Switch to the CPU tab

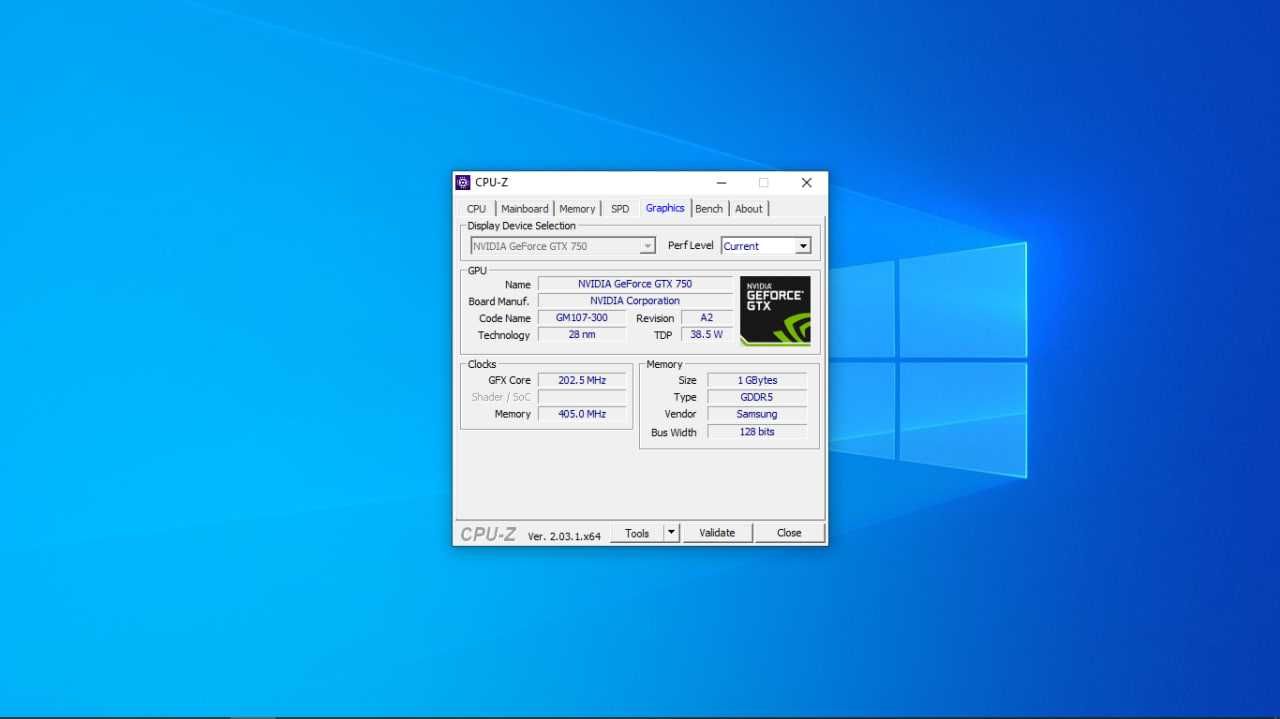[477, 209]
